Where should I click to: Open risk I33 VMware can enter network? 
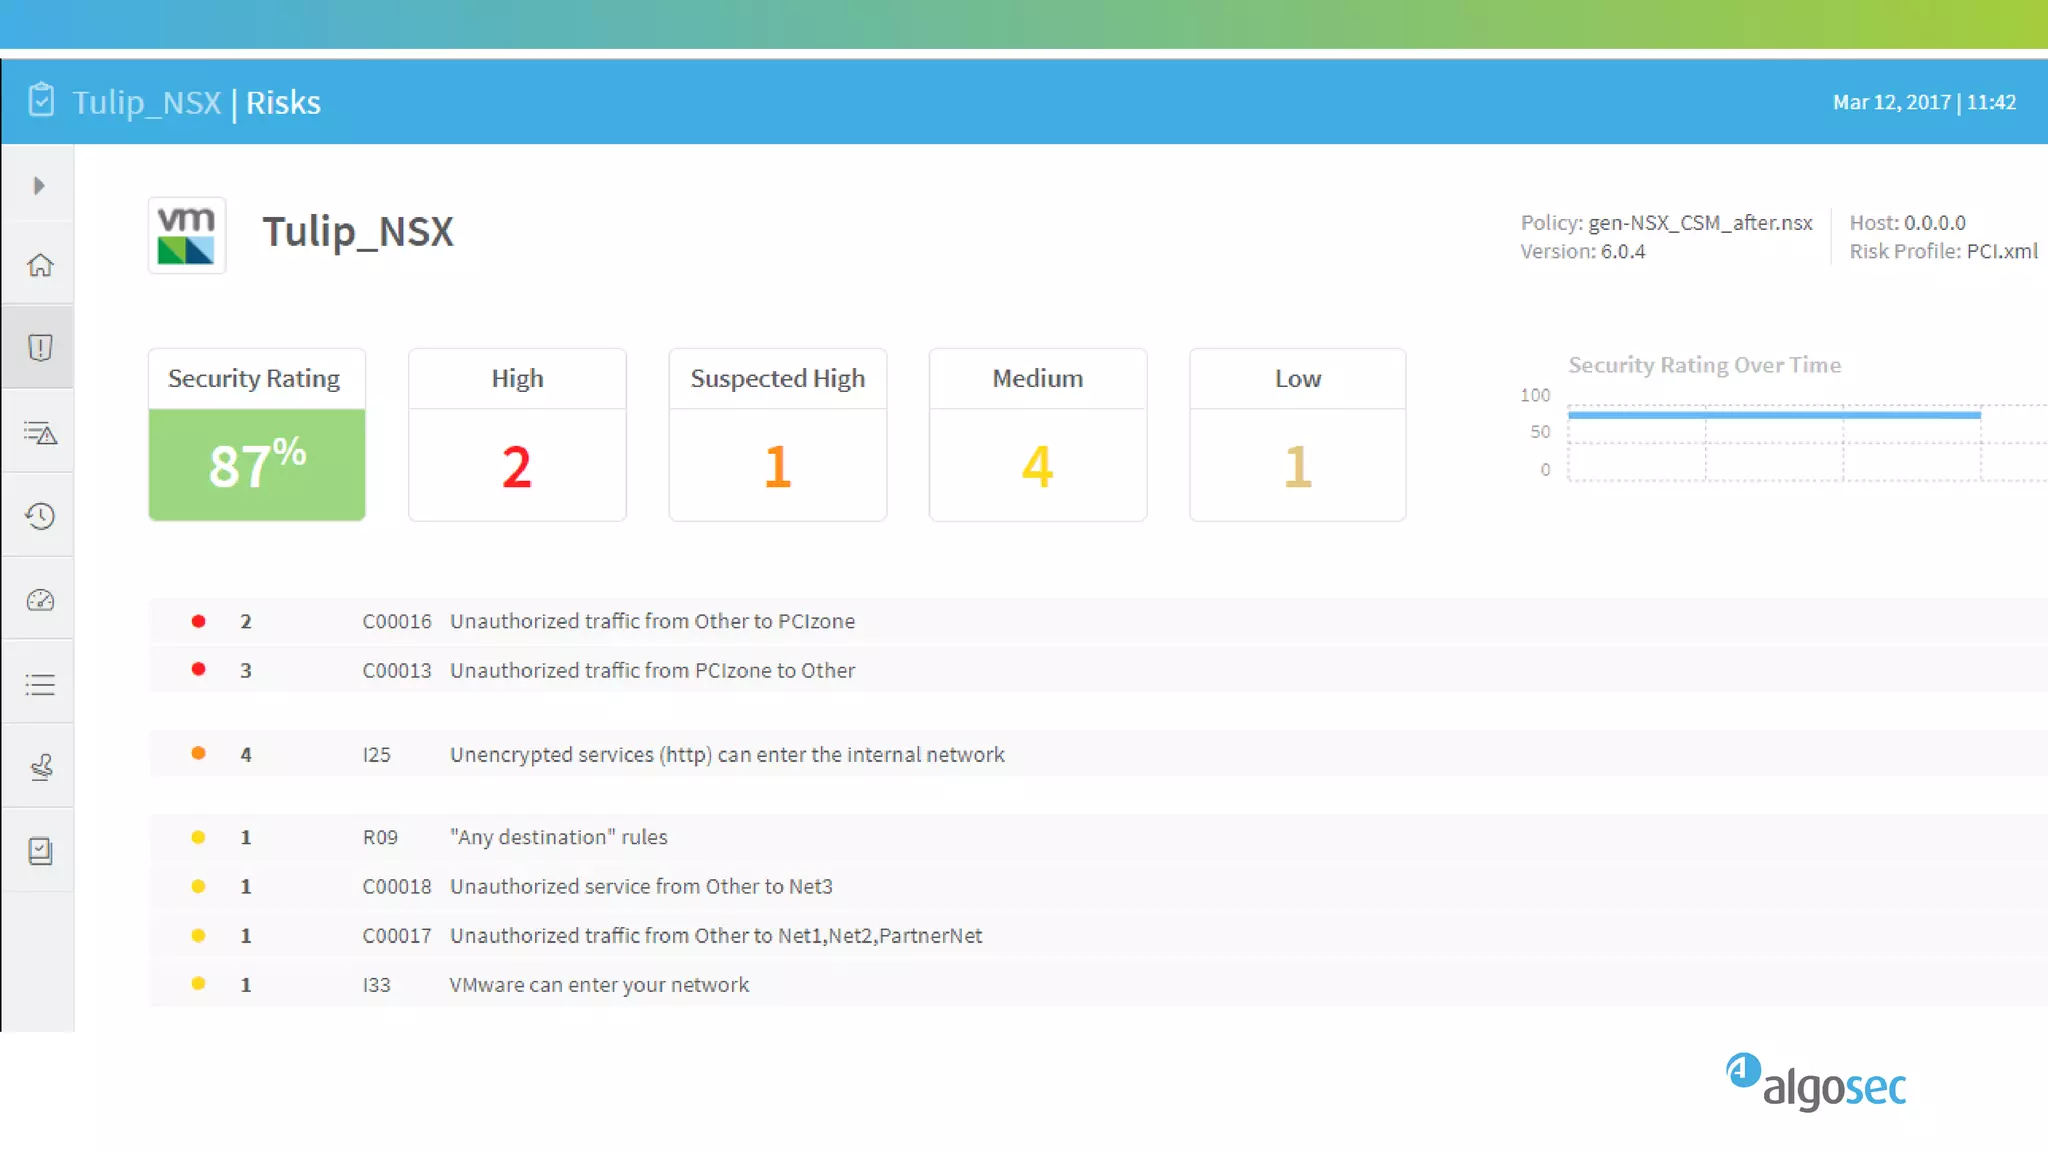[x=599, y=985]
